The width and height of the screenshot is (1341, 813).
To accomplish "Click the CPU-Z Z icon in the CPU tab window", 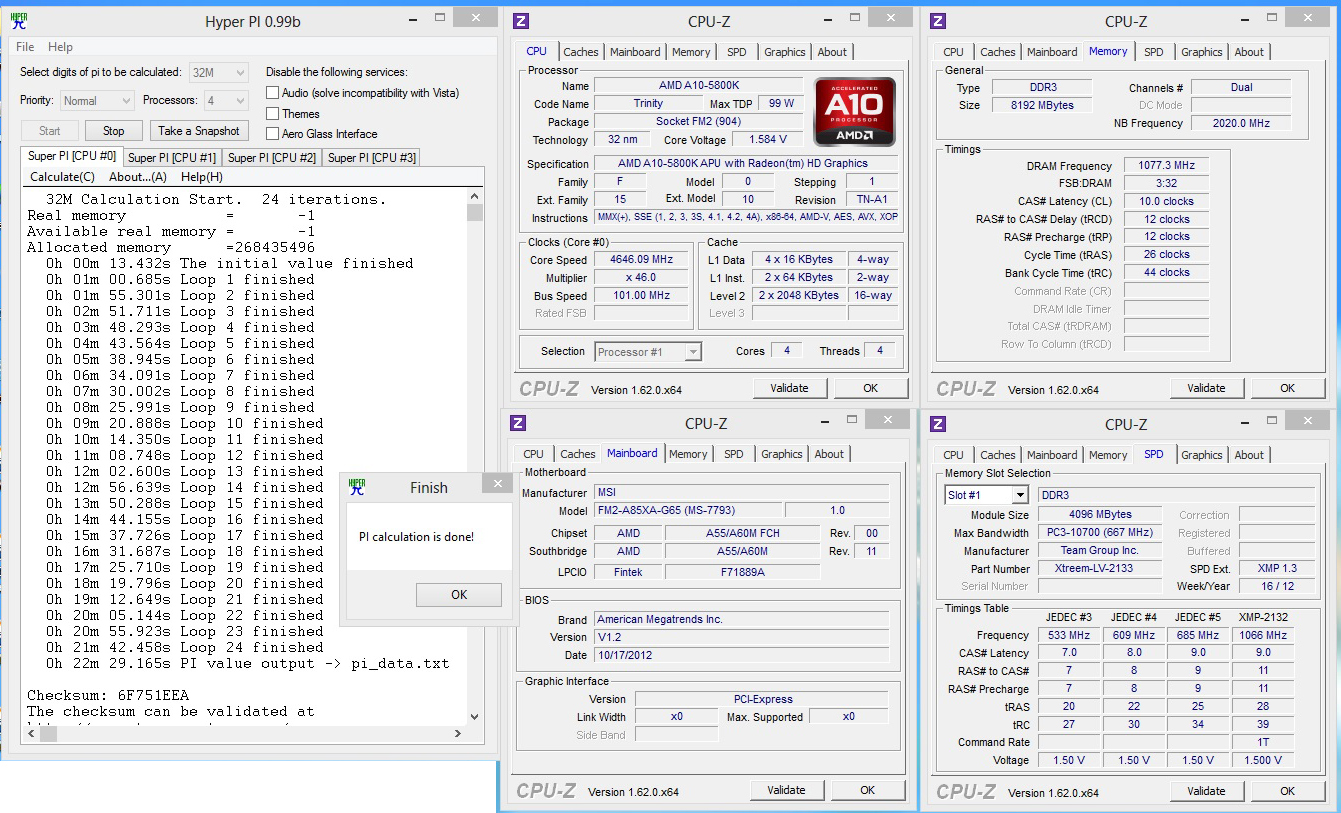I will (x=521, y=21).
